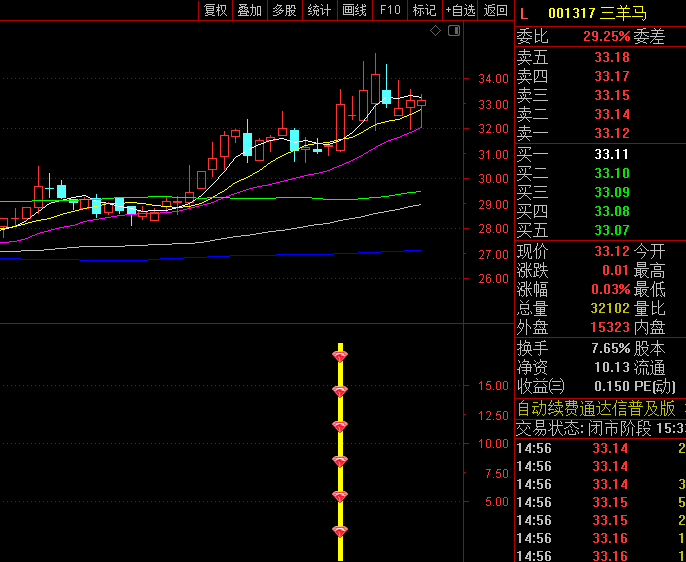
Task: Click the diamond icon above the chart
Action: (435, 31)
